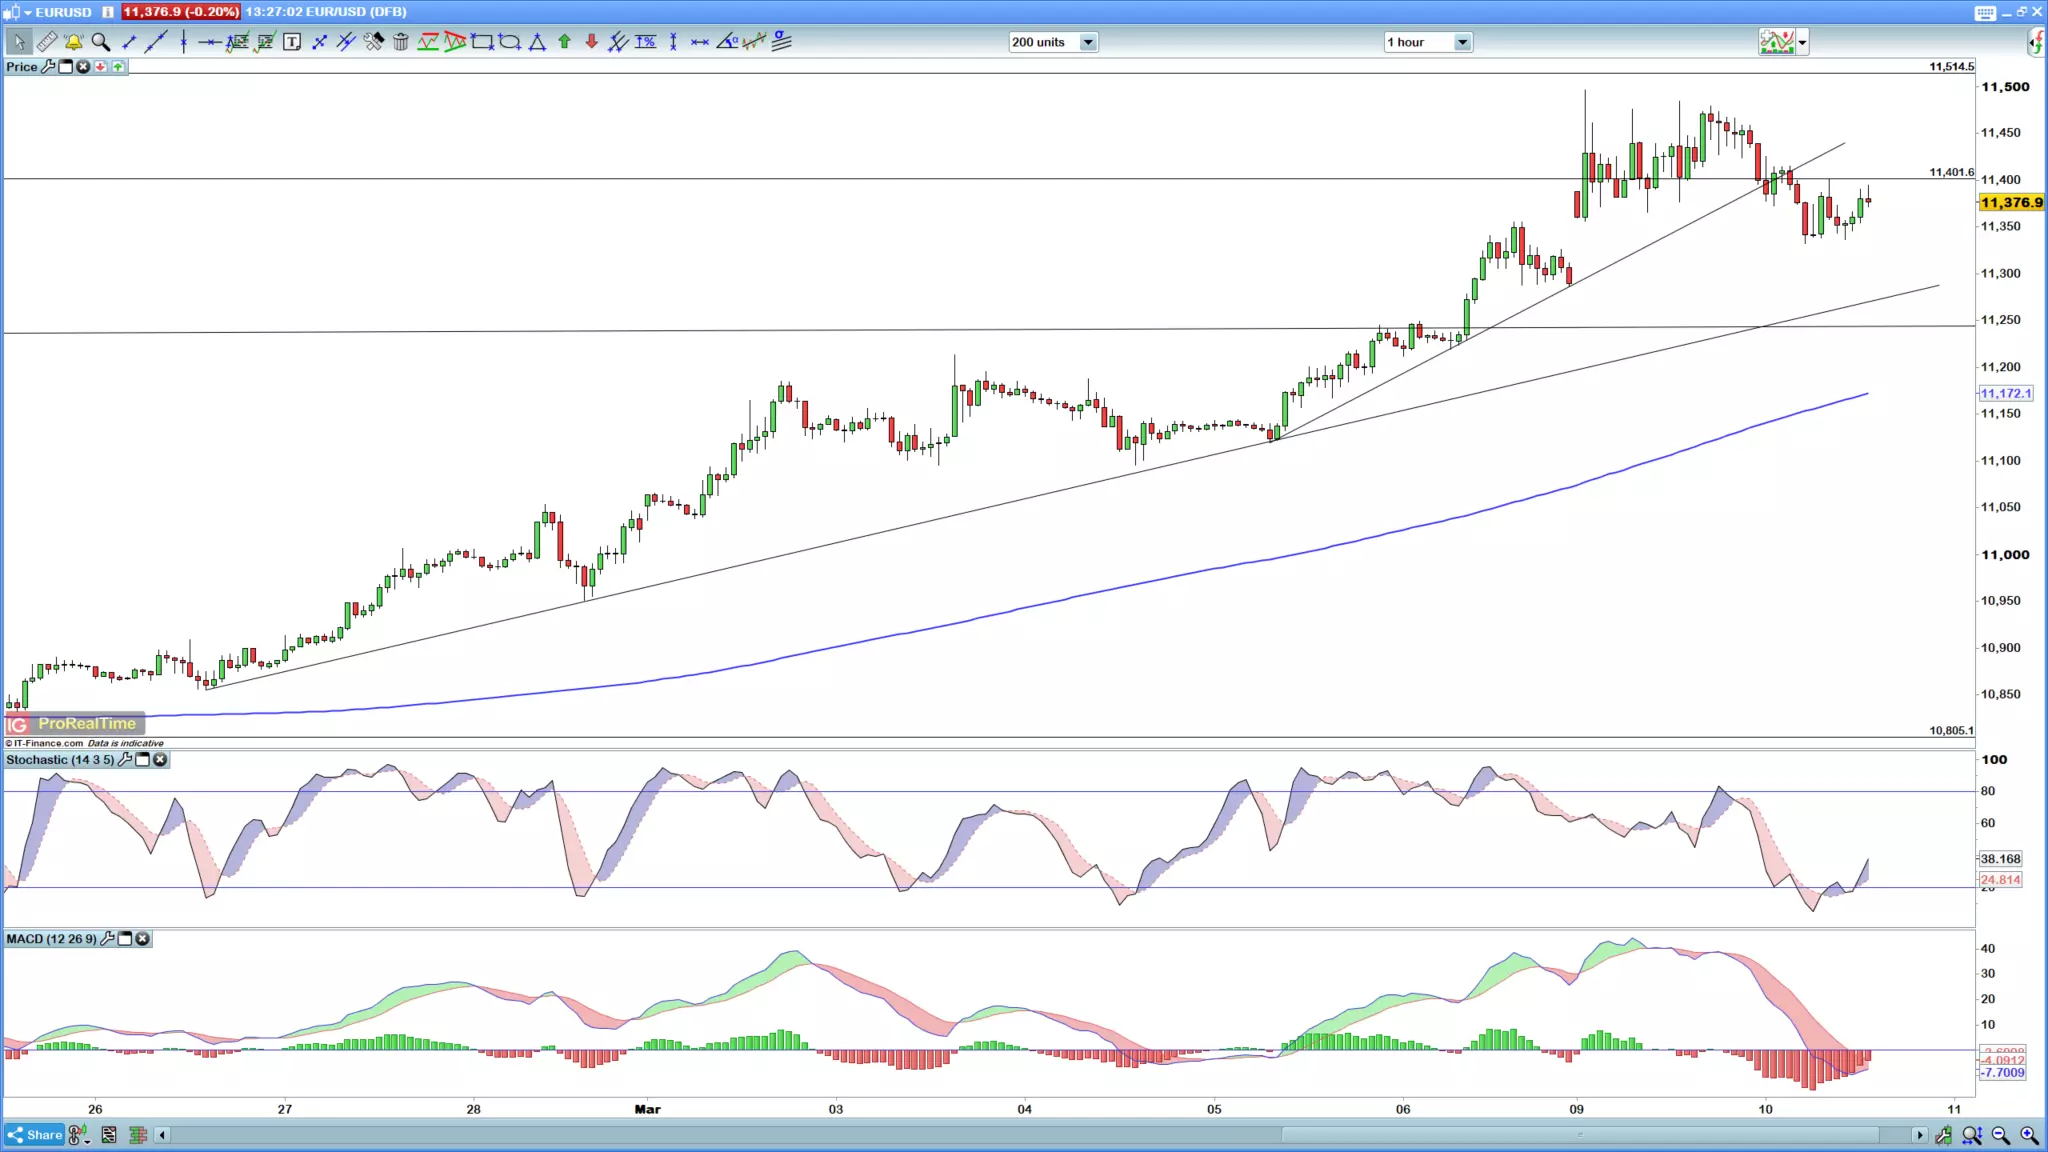Toggle Stochastic panel window size
The image size is (2048, 1152).
[x=143, y=760]
